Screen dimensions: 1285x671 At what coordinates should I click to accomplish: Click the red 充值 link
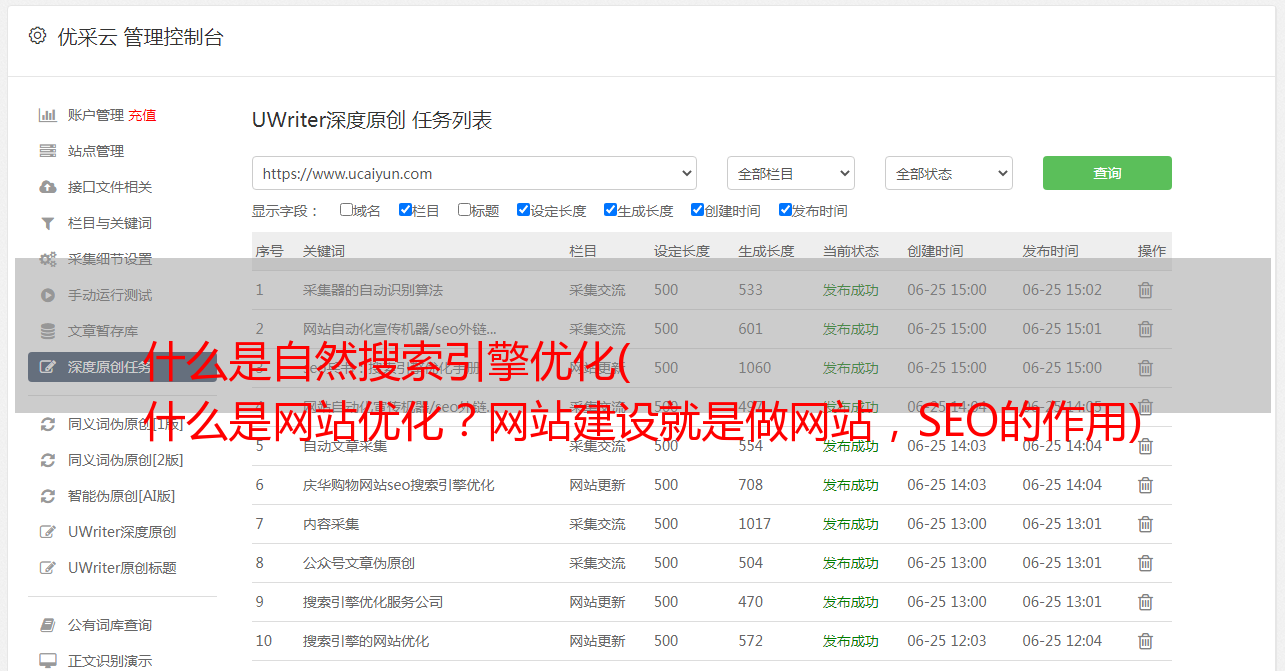142,115
